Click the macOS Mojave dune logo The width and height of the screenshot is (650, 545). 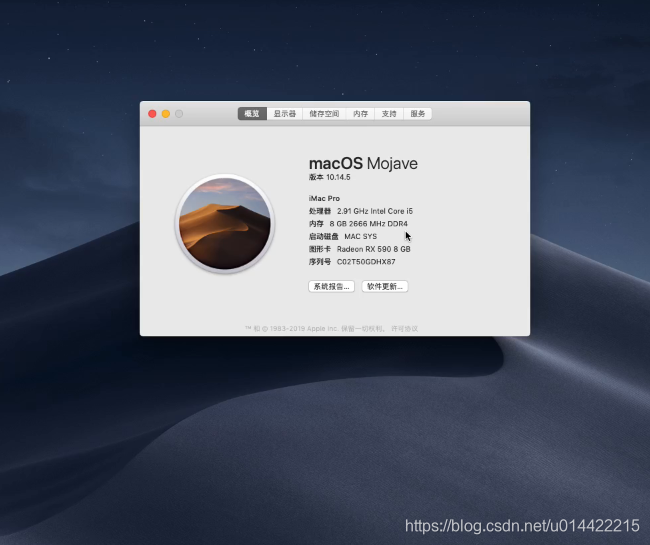coord(225,223)
